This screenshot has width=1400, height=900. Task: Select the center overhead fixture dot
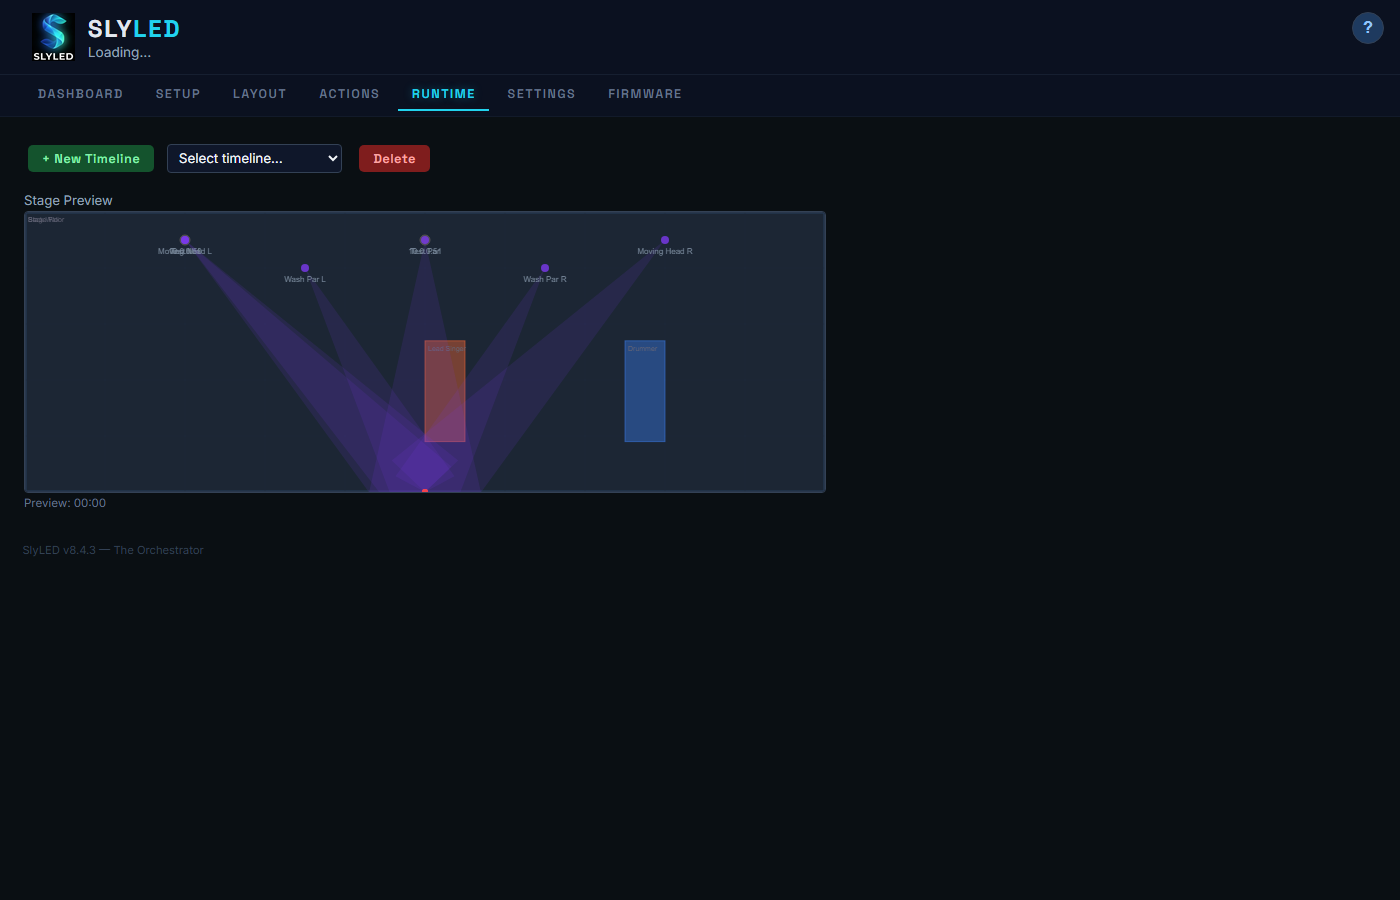(425, 240)
